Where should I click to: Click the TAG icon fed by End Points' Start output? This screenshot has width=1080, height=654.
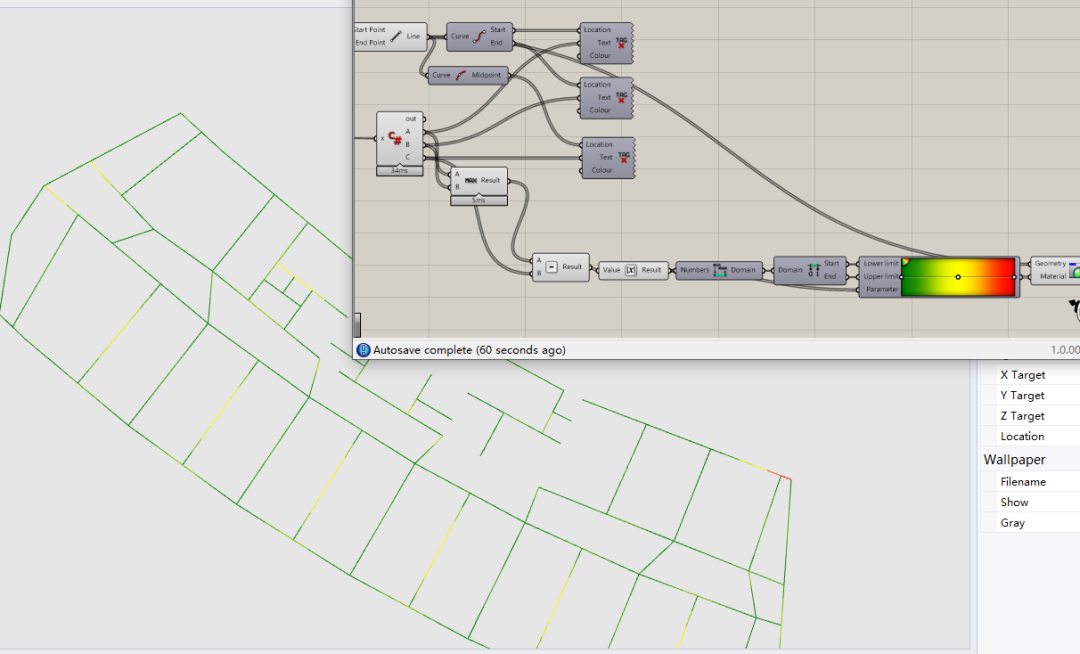pyautogui.click(x=621, y=42)
